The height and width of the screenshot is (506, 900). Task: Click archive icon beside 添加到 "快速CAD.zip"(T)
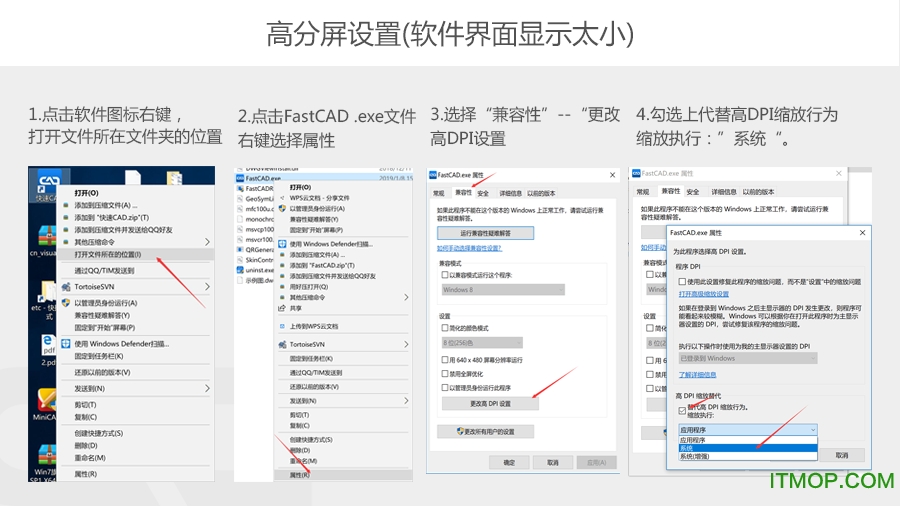(x=66, y=217)
